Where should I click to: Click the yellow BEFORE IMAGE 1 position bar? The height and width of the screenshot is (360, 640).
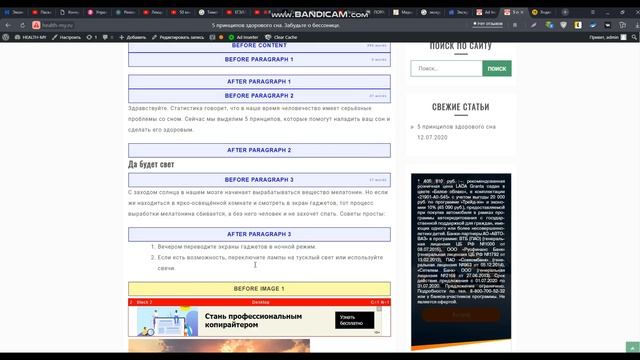point(259,289)
